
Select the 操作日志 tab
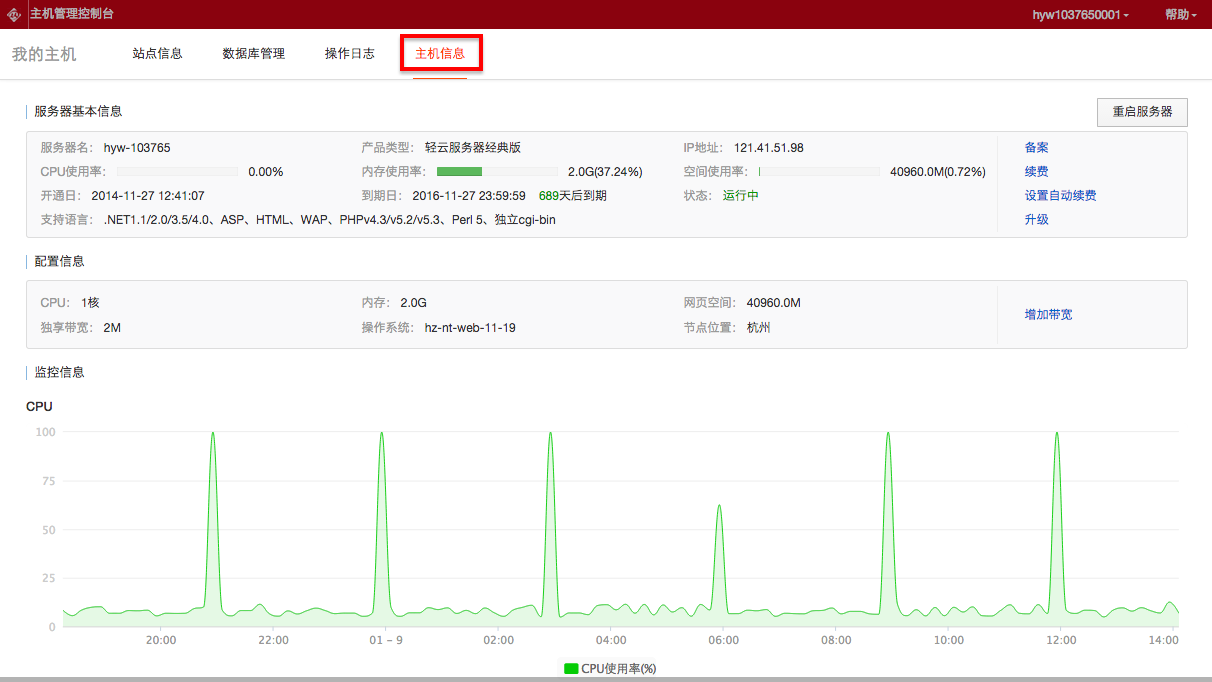point(349,54)
